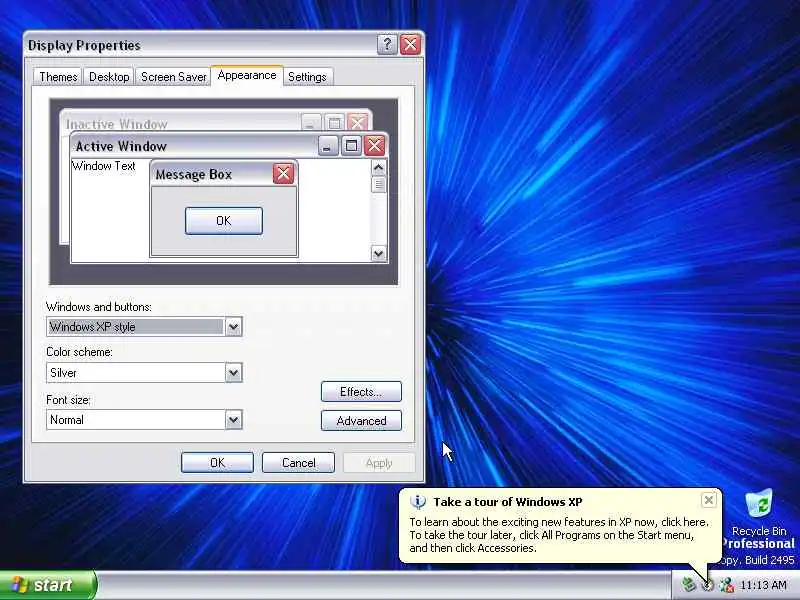Click the grayed-out Apply button
The image size is (800, 600).
(x=379, y=463)
